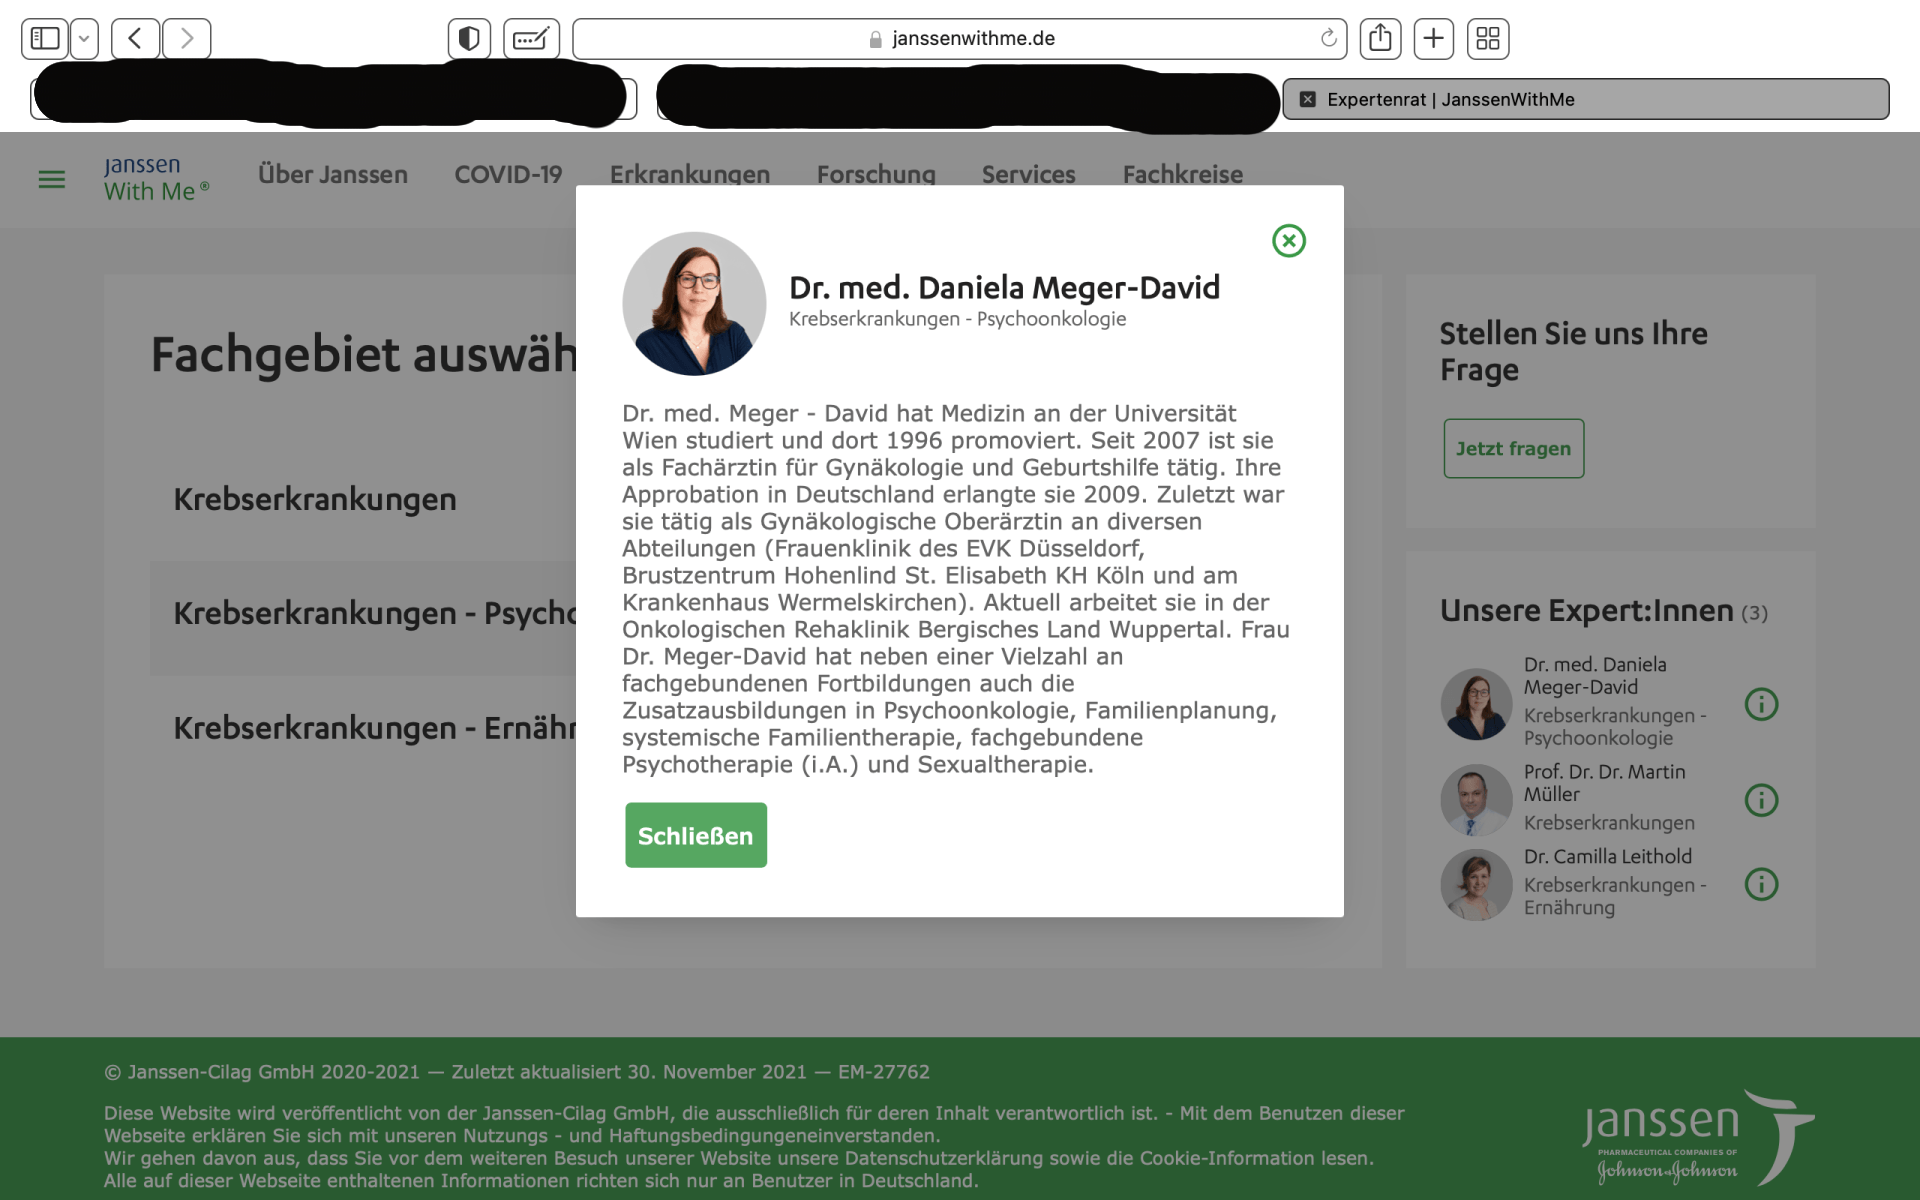Click the name Dr. Camilla Leithold
The height and width of the screenshot is (1200, 1920).
[1608, 857]
